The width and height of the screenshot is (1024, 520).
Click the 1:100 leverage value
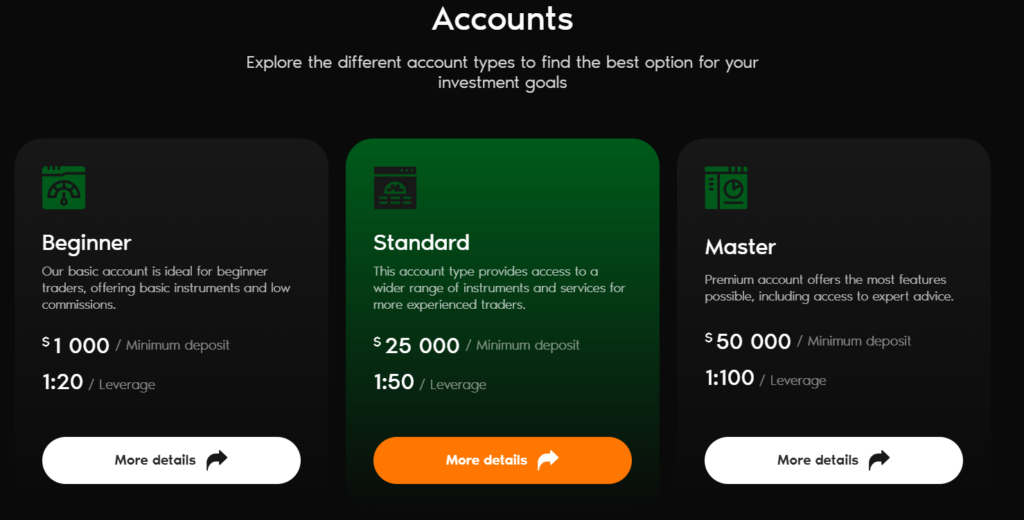coord(730,378)
